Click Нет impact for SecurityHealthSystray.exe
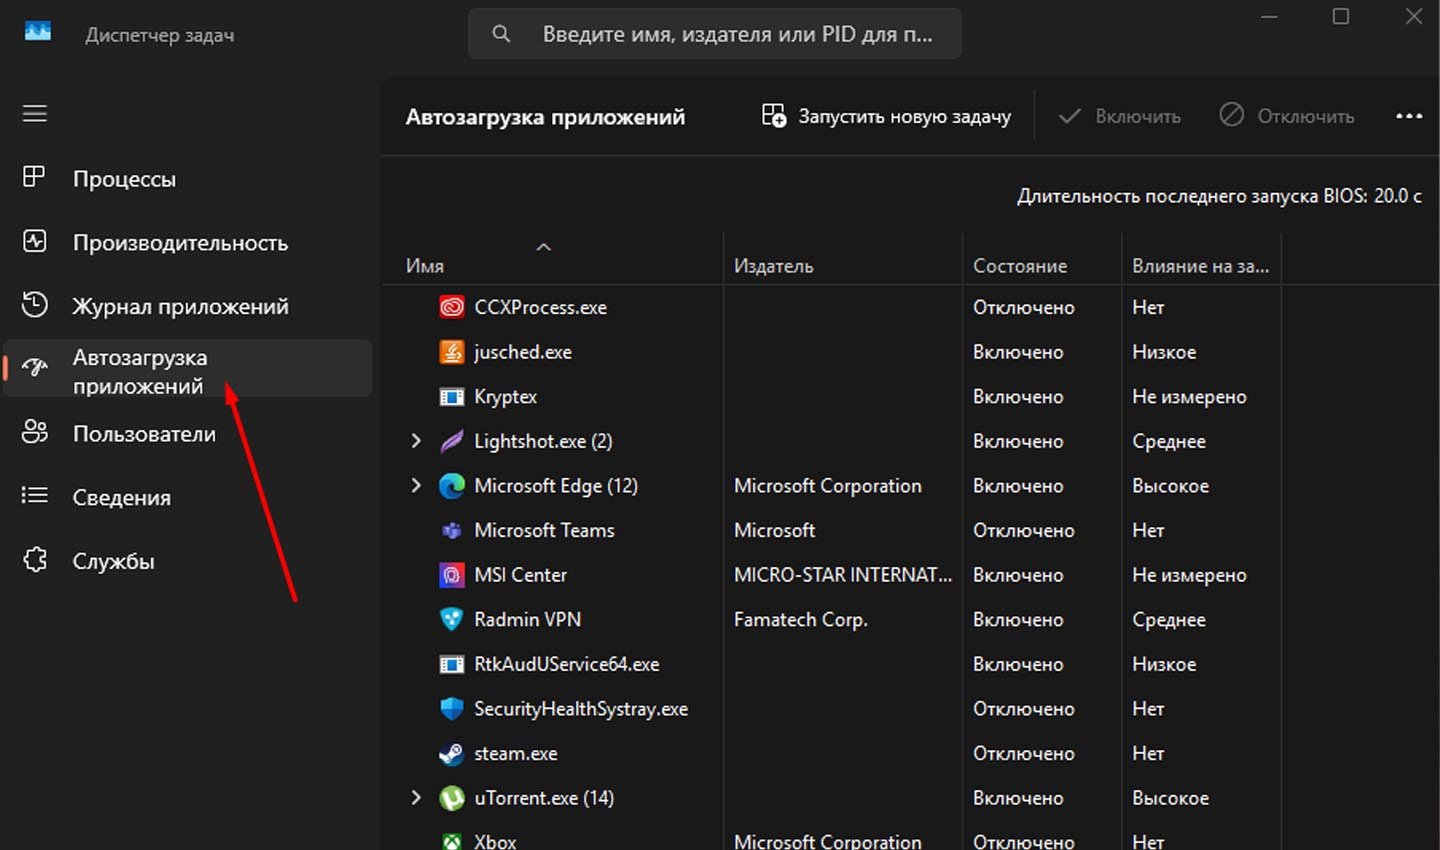 (x=1148, y=708)
